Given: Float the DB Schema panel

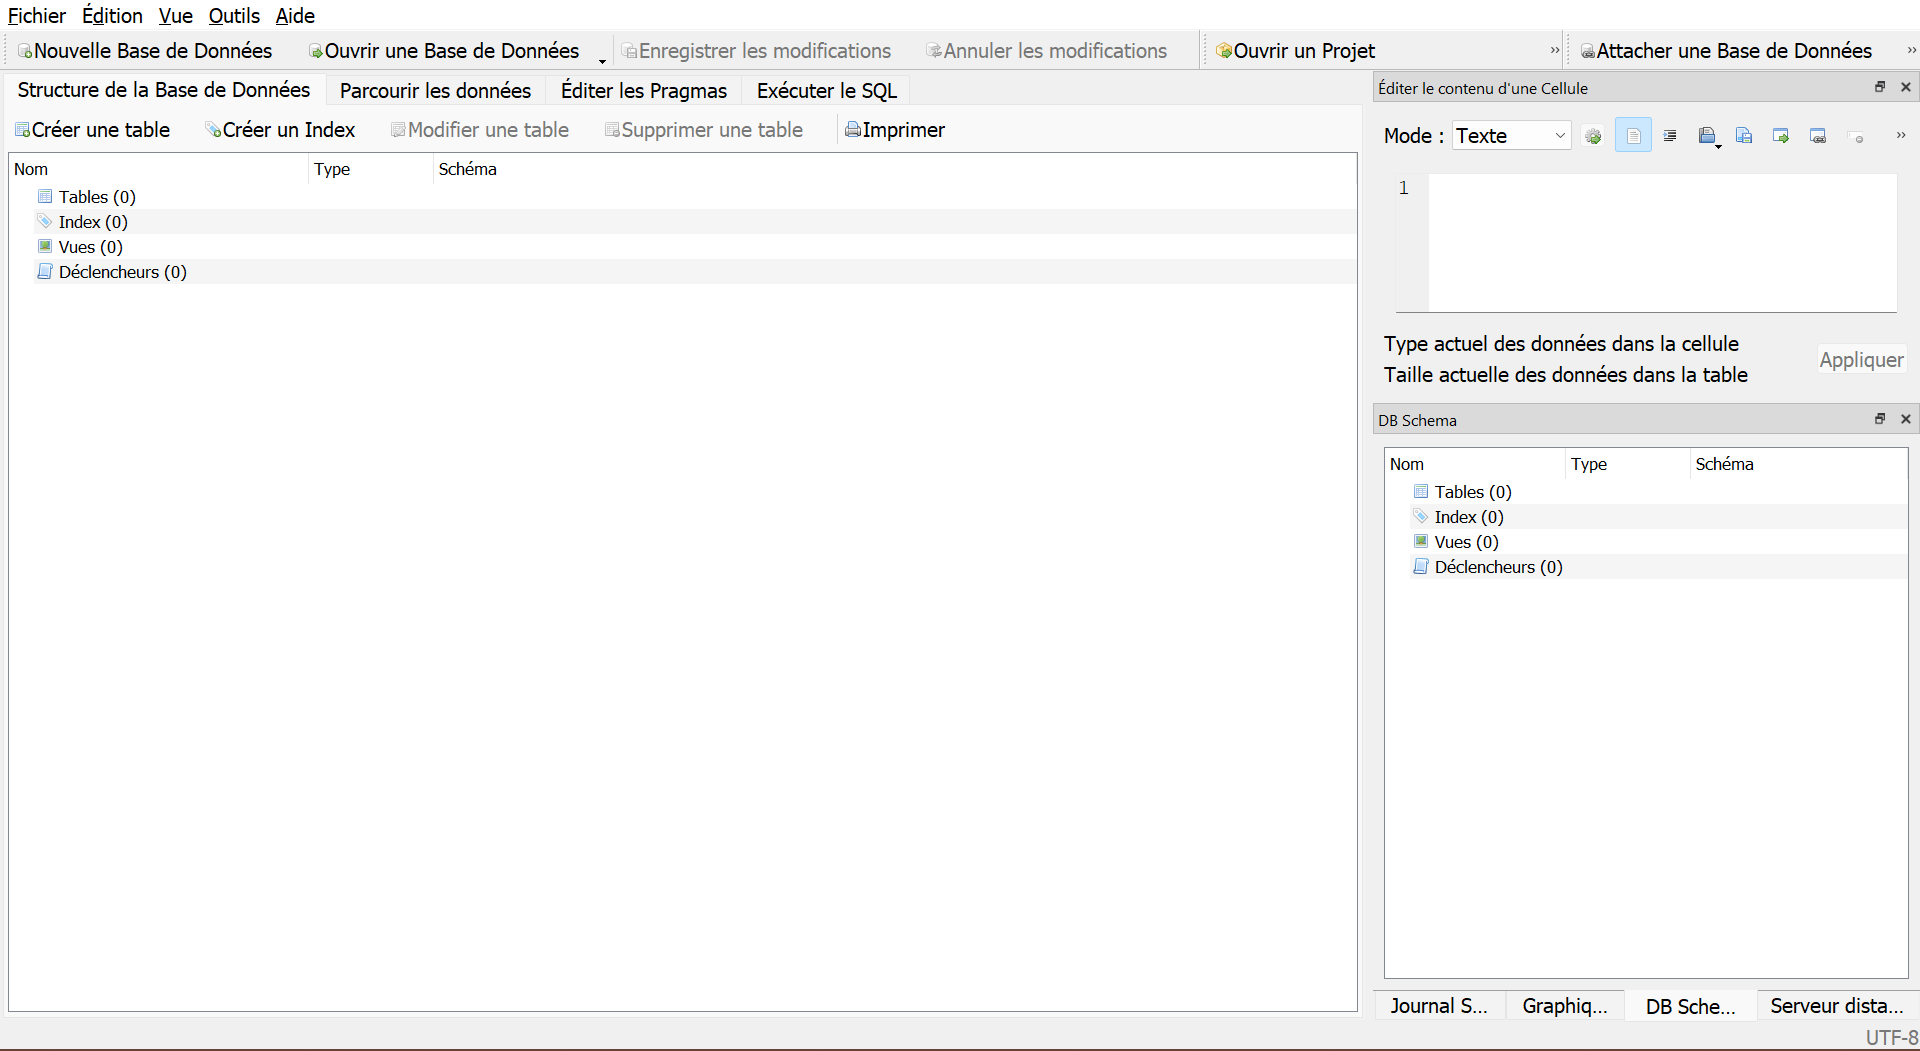Looking at the screenshot, I should coord(1880,419).
